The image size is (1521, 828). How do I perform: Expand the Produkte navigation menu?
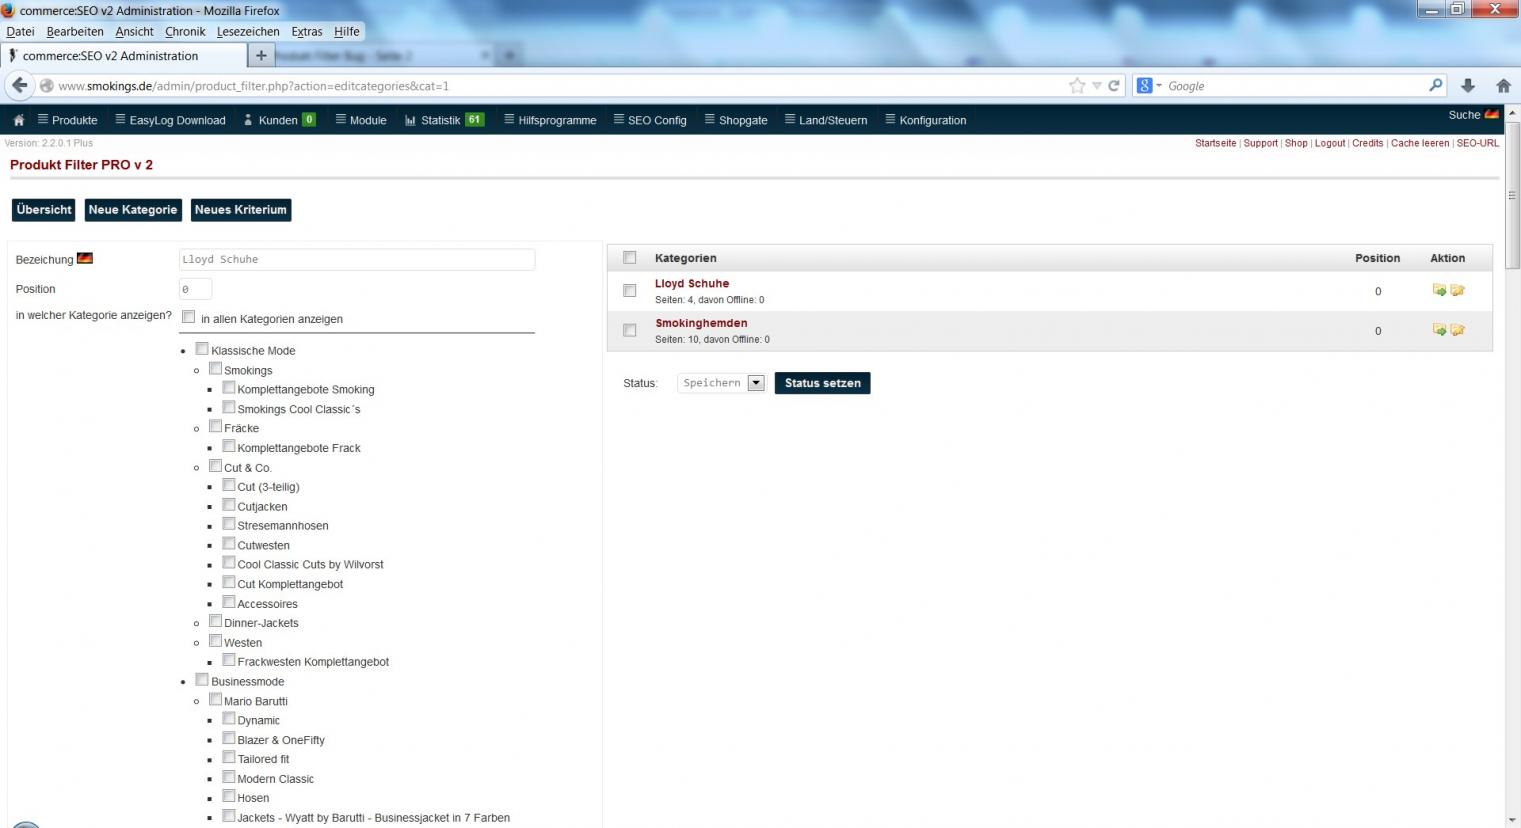[x=68, y=120]
